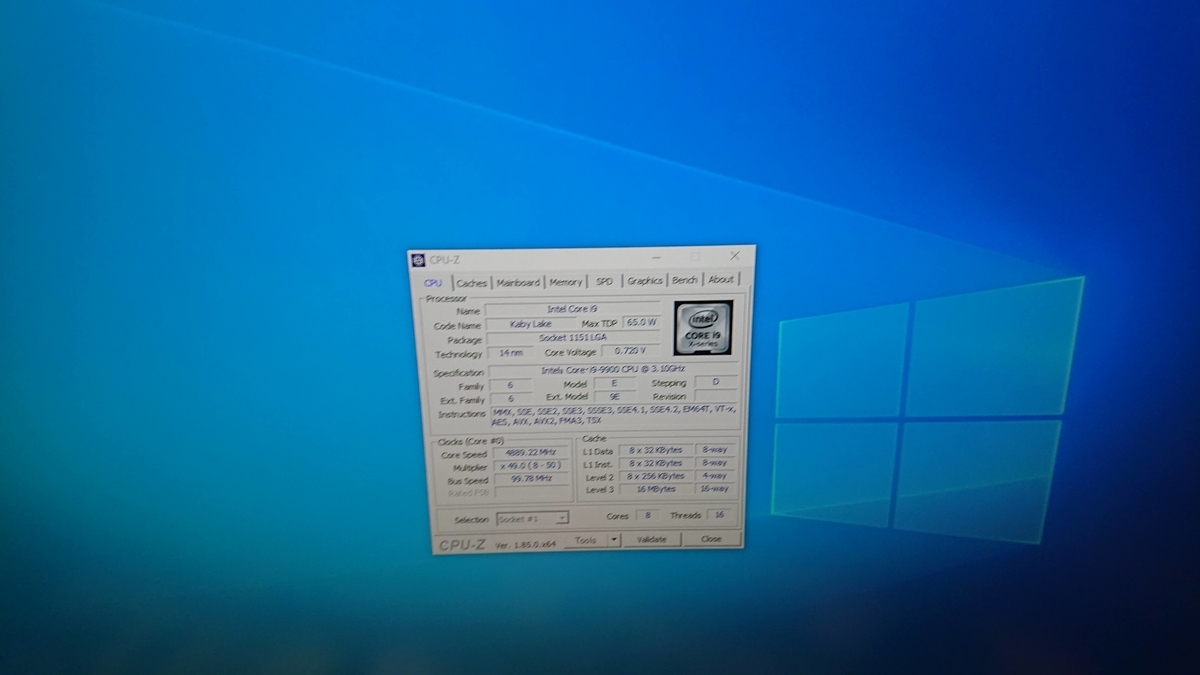Click the CPU-Z title bar app icon

(418, 260)
